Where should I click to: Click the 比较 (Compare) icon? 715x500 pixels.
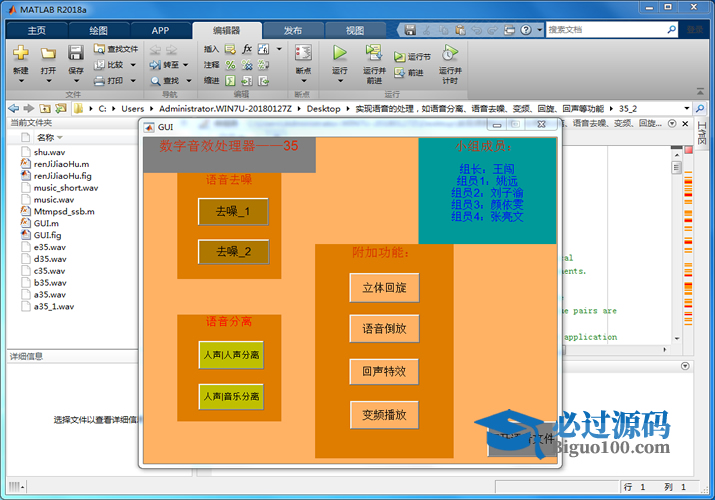(x=99, y=65)
